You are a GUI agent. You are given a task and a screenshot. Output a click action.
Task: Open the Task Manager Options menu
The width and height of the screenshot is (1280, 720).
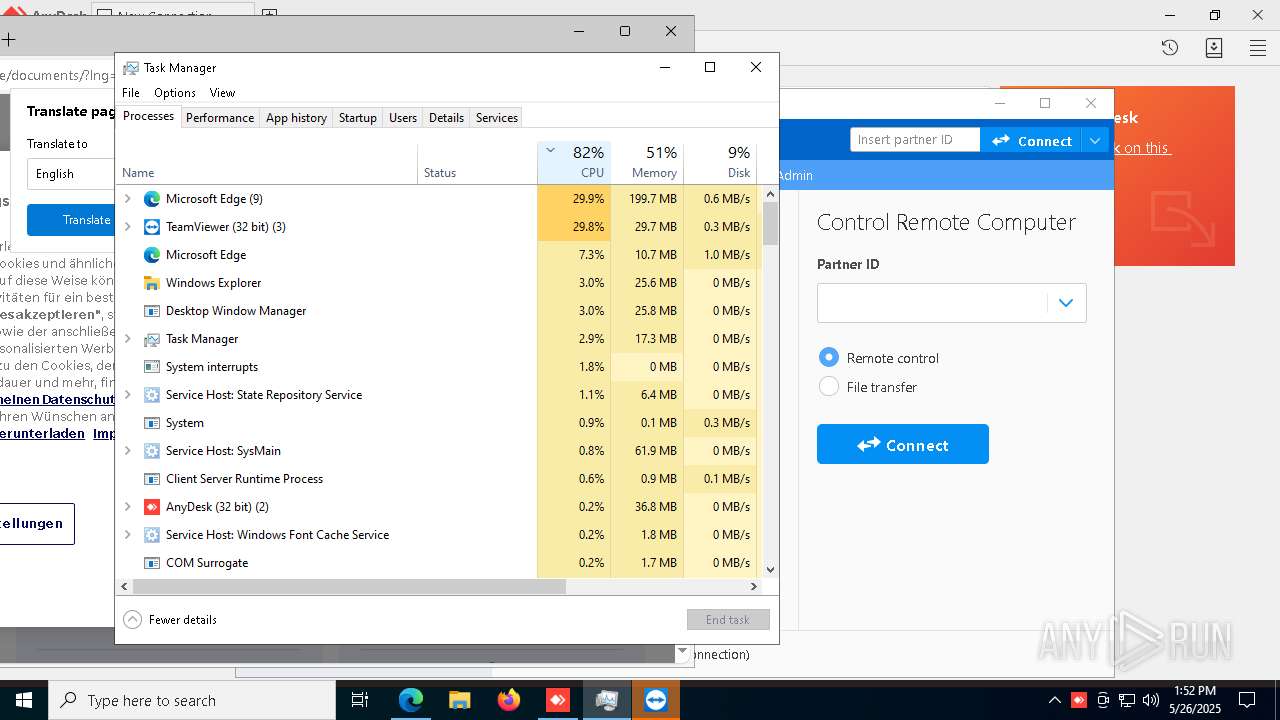pos(175,92)
